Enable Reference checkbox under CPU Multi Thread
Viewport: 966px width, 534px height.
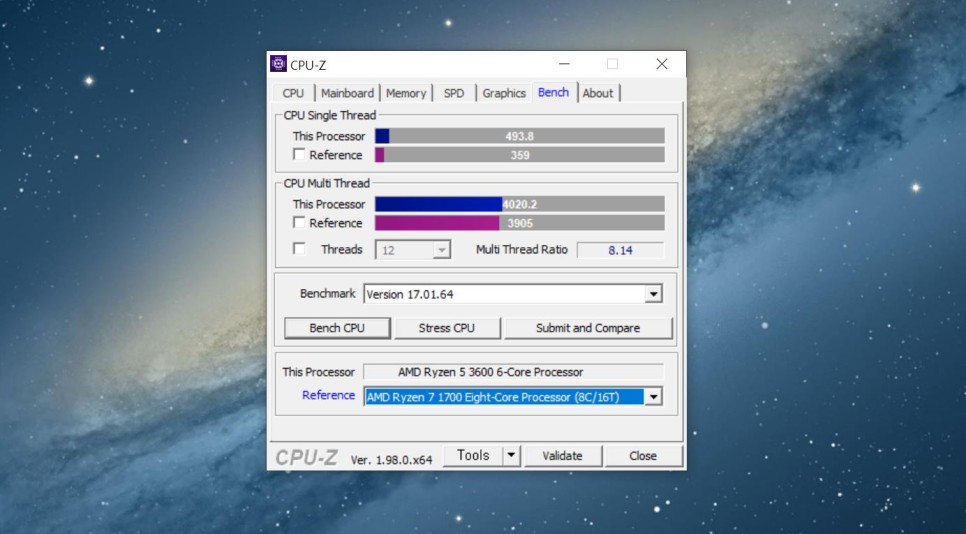(x=299, y=222)
